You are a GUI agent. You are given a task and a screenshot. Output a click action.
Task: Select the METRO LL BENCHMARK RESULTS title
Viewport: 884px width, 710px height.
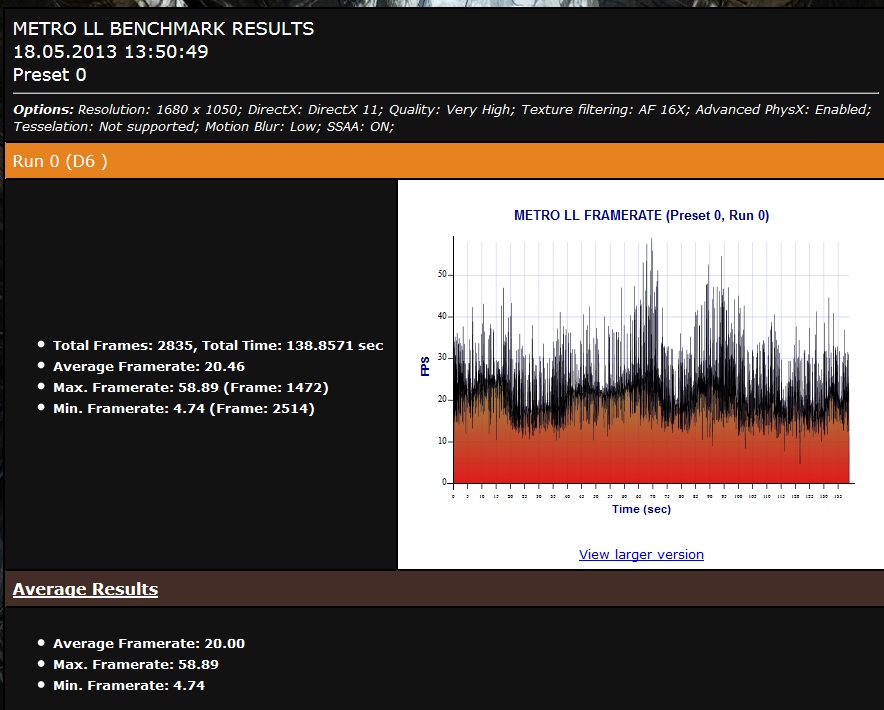tap(163, 29)
